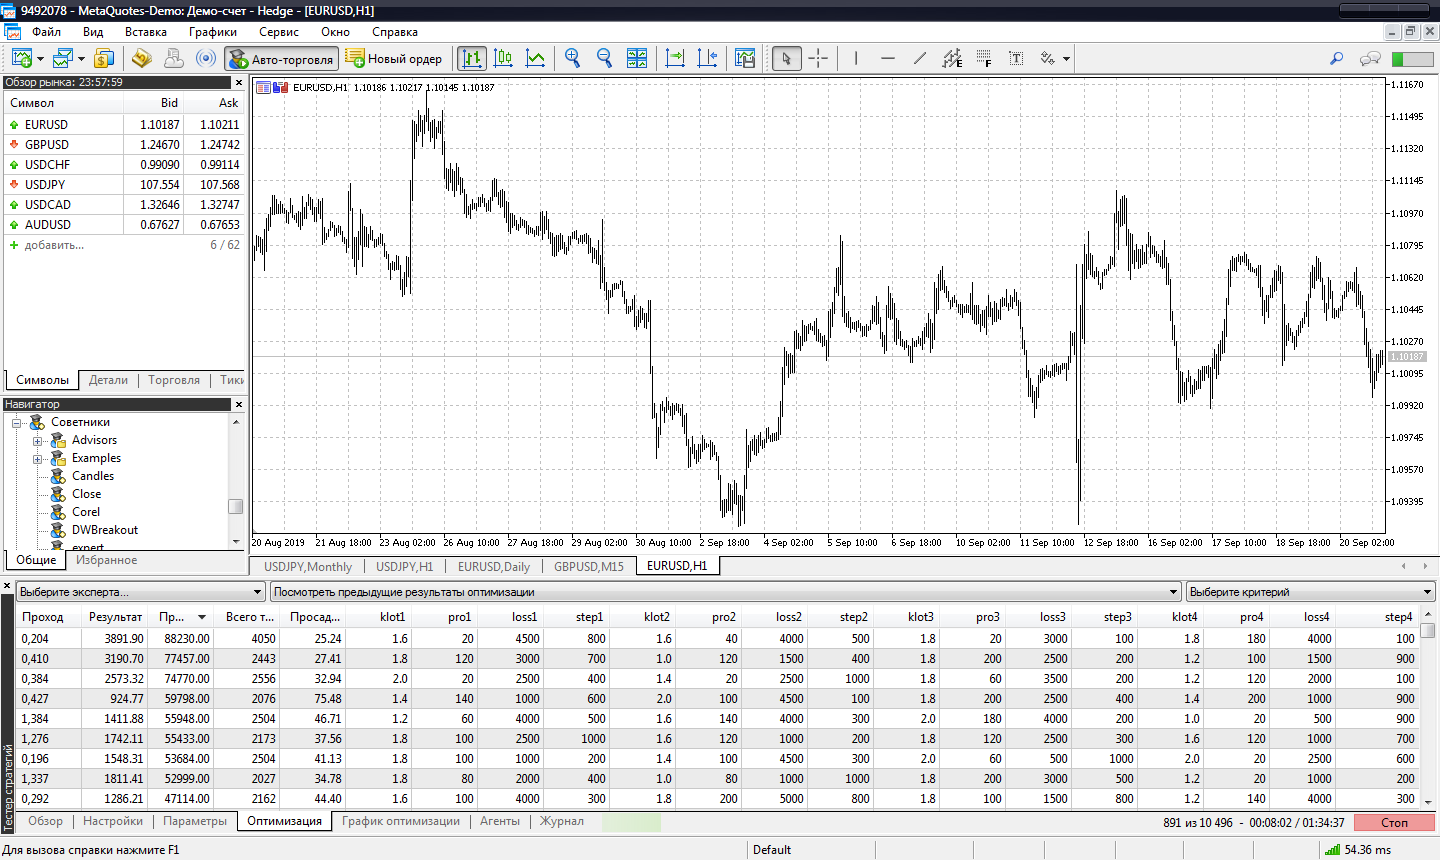The width and height of the screenshot is (1440, 860).
Task: Toggle the chart shift option
Action: coord(707,58)
